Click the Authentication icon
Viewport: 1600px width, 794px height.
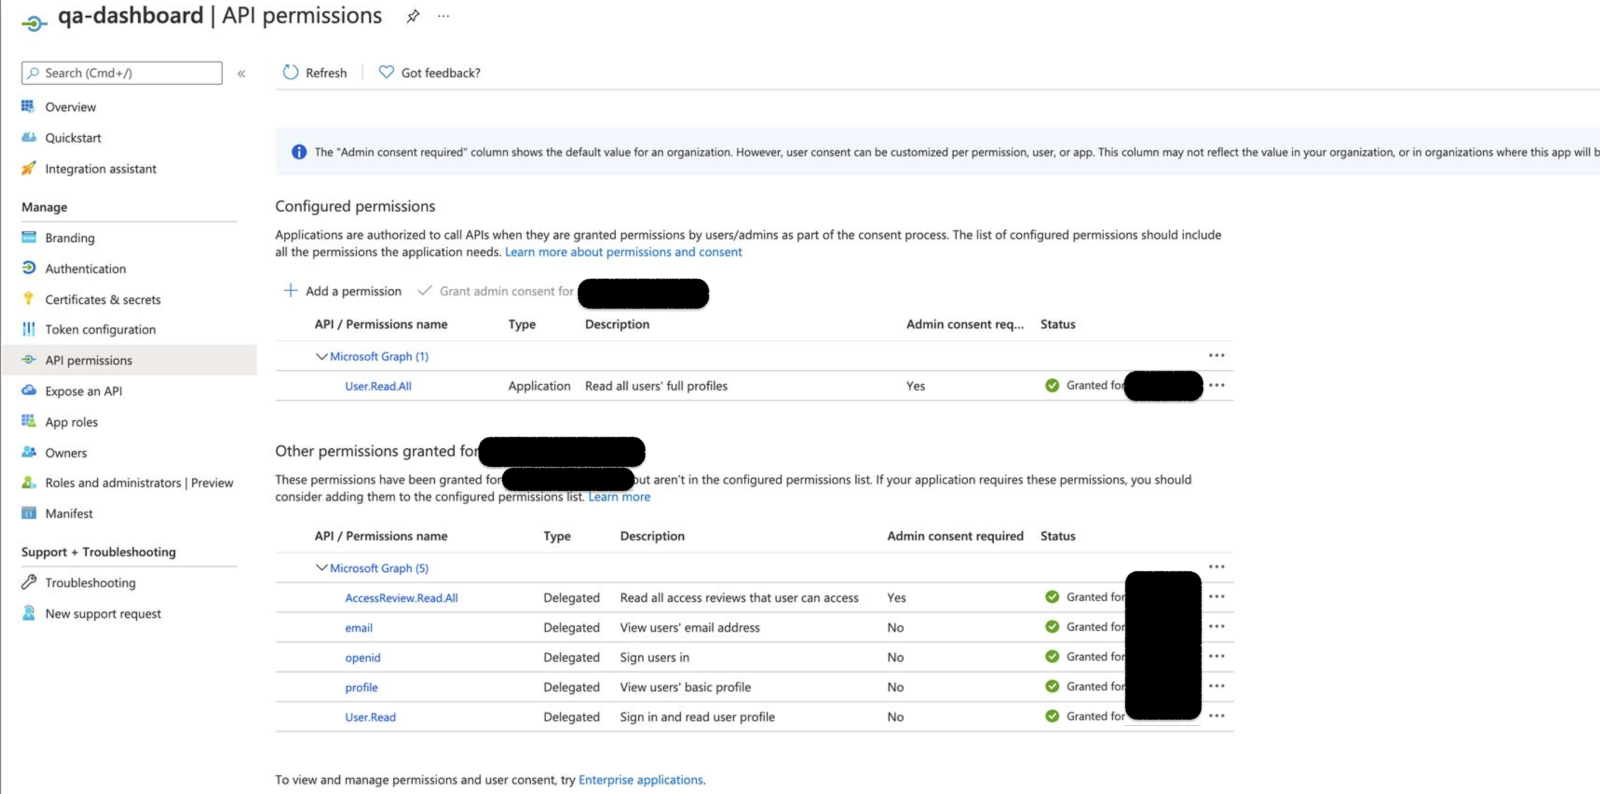point(28,268)
